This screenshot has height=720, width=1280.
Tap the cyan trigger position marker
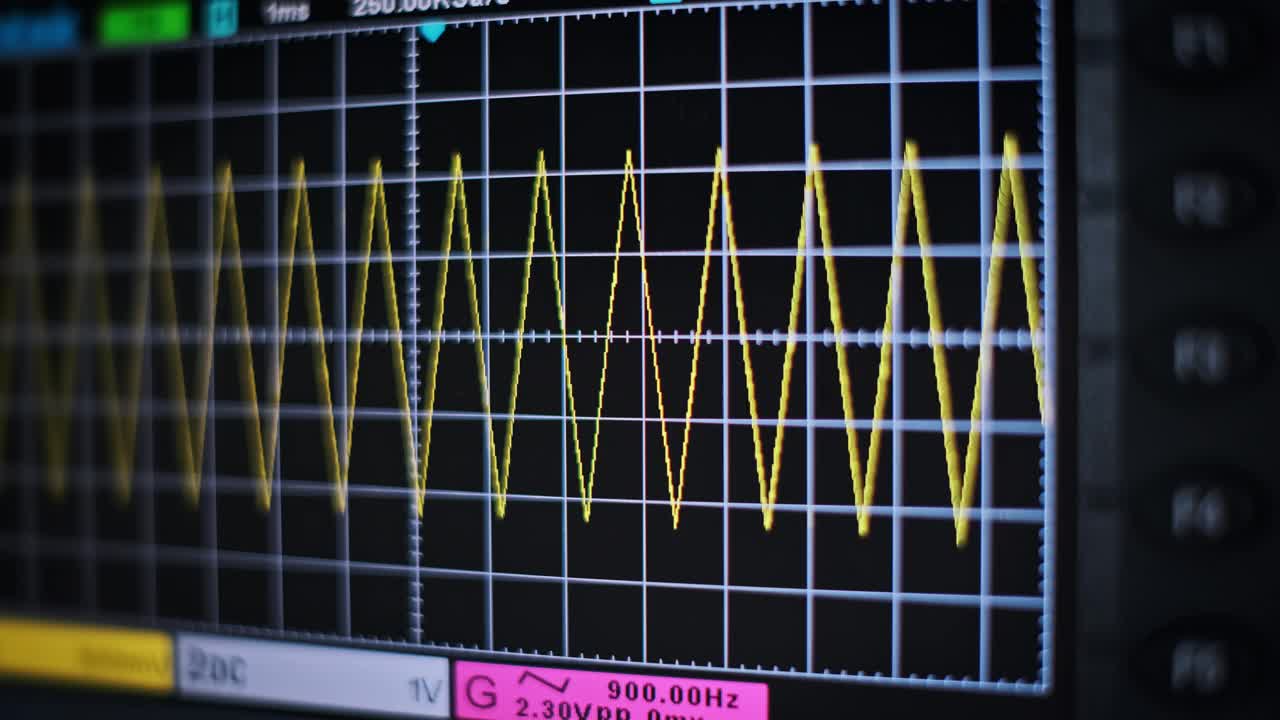pyautogui.click(x=431, y=32)
